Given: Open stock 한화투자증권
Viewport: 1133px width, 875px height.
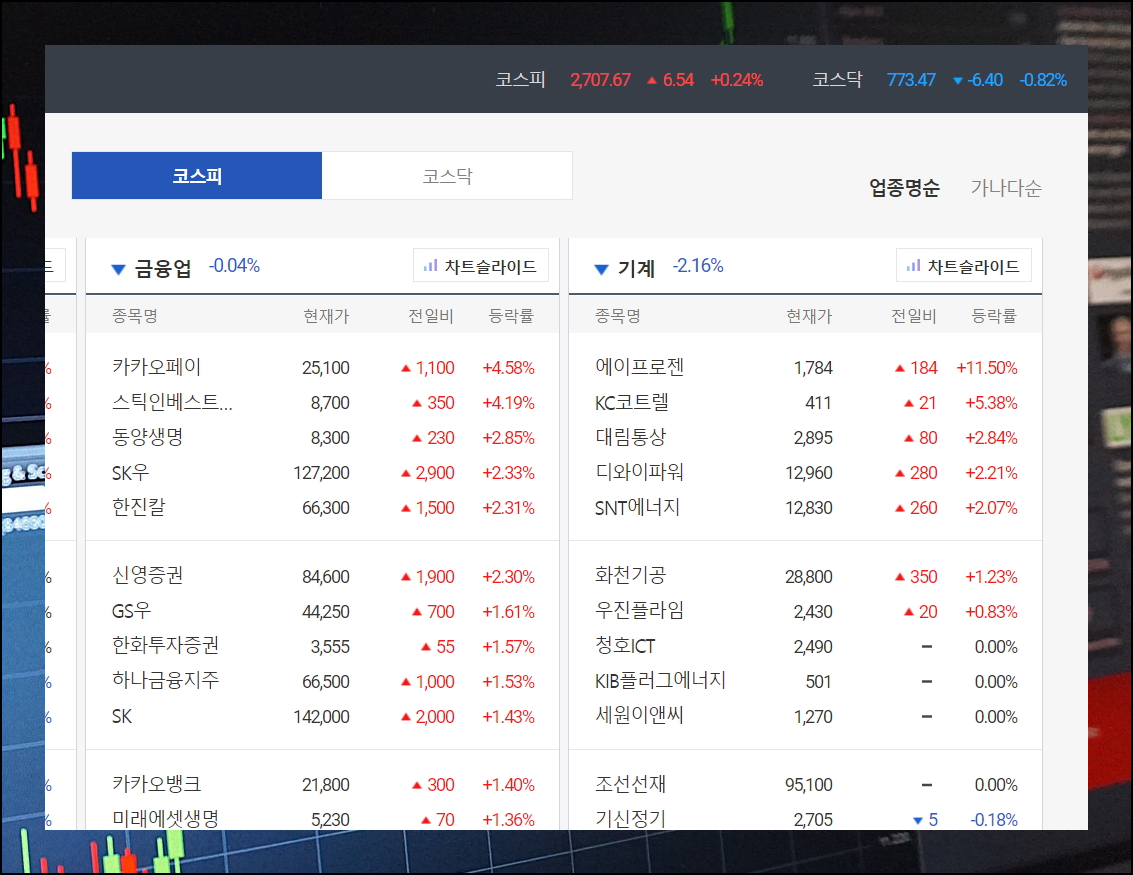Looking at the screenshot, I should 165,646.
